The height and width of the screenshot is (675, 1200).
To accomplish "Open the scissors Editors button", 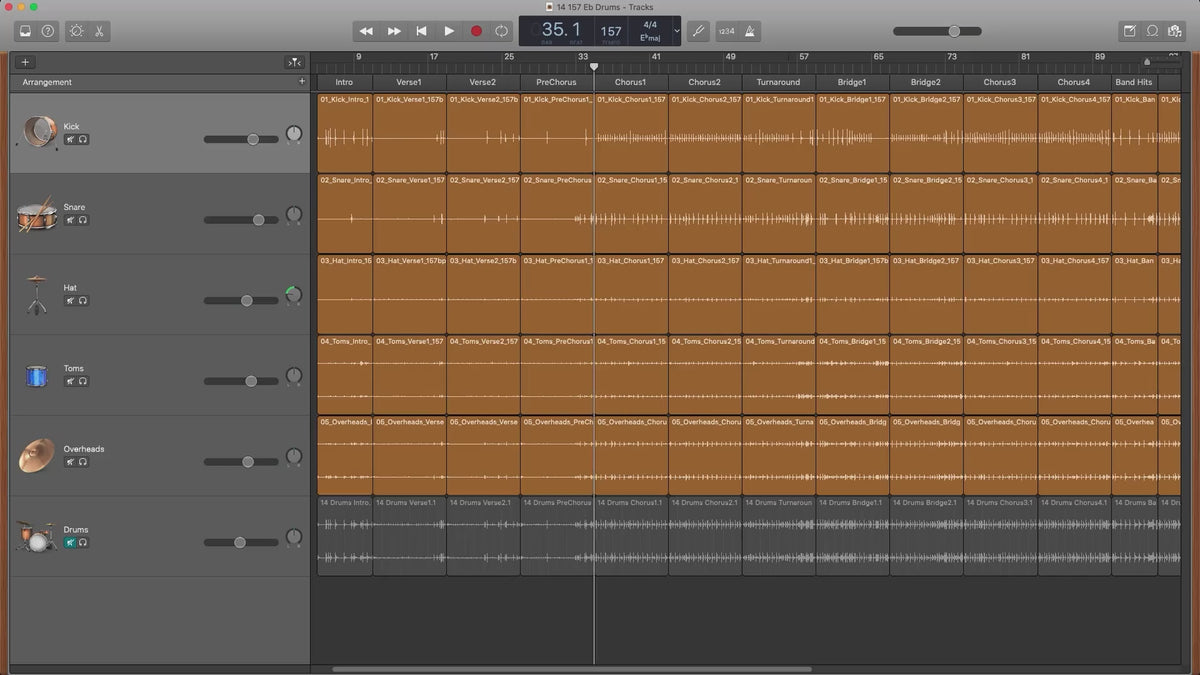I will 99,31.
